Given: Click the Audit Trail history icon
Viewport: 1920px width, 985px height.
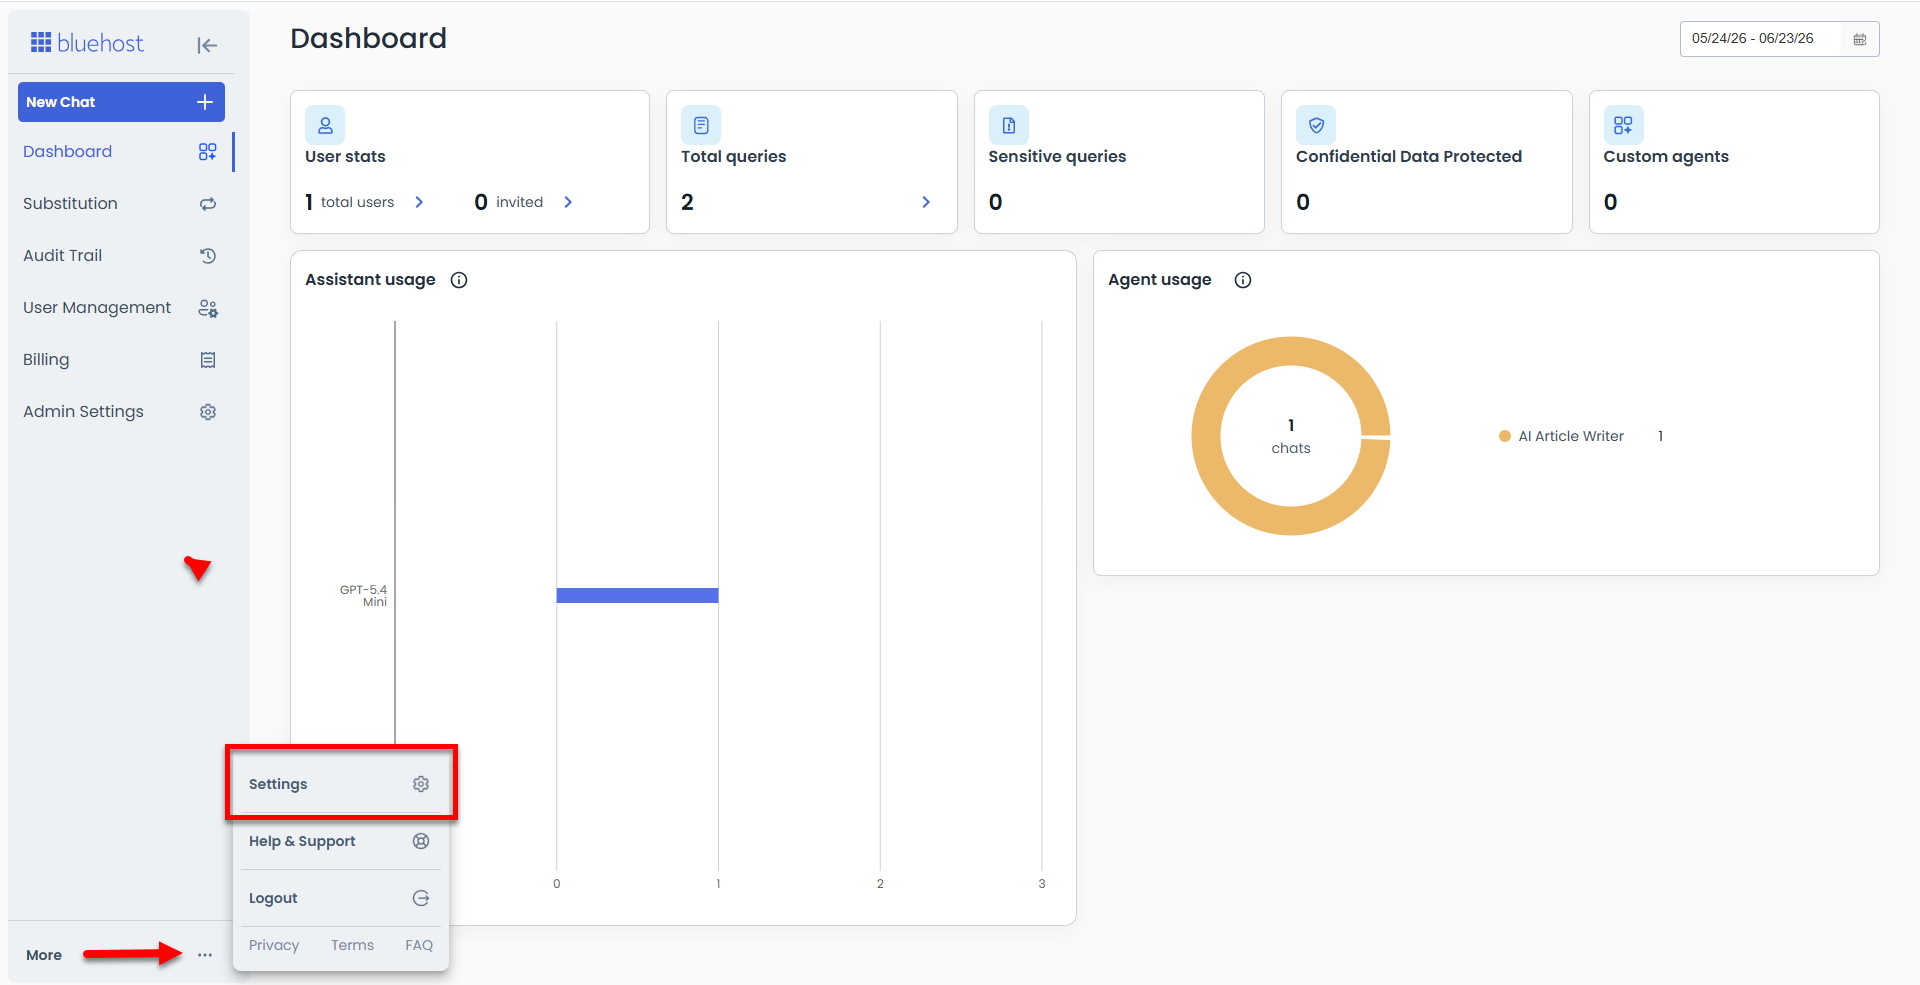Looking at the screenshot, I should 207,256.
